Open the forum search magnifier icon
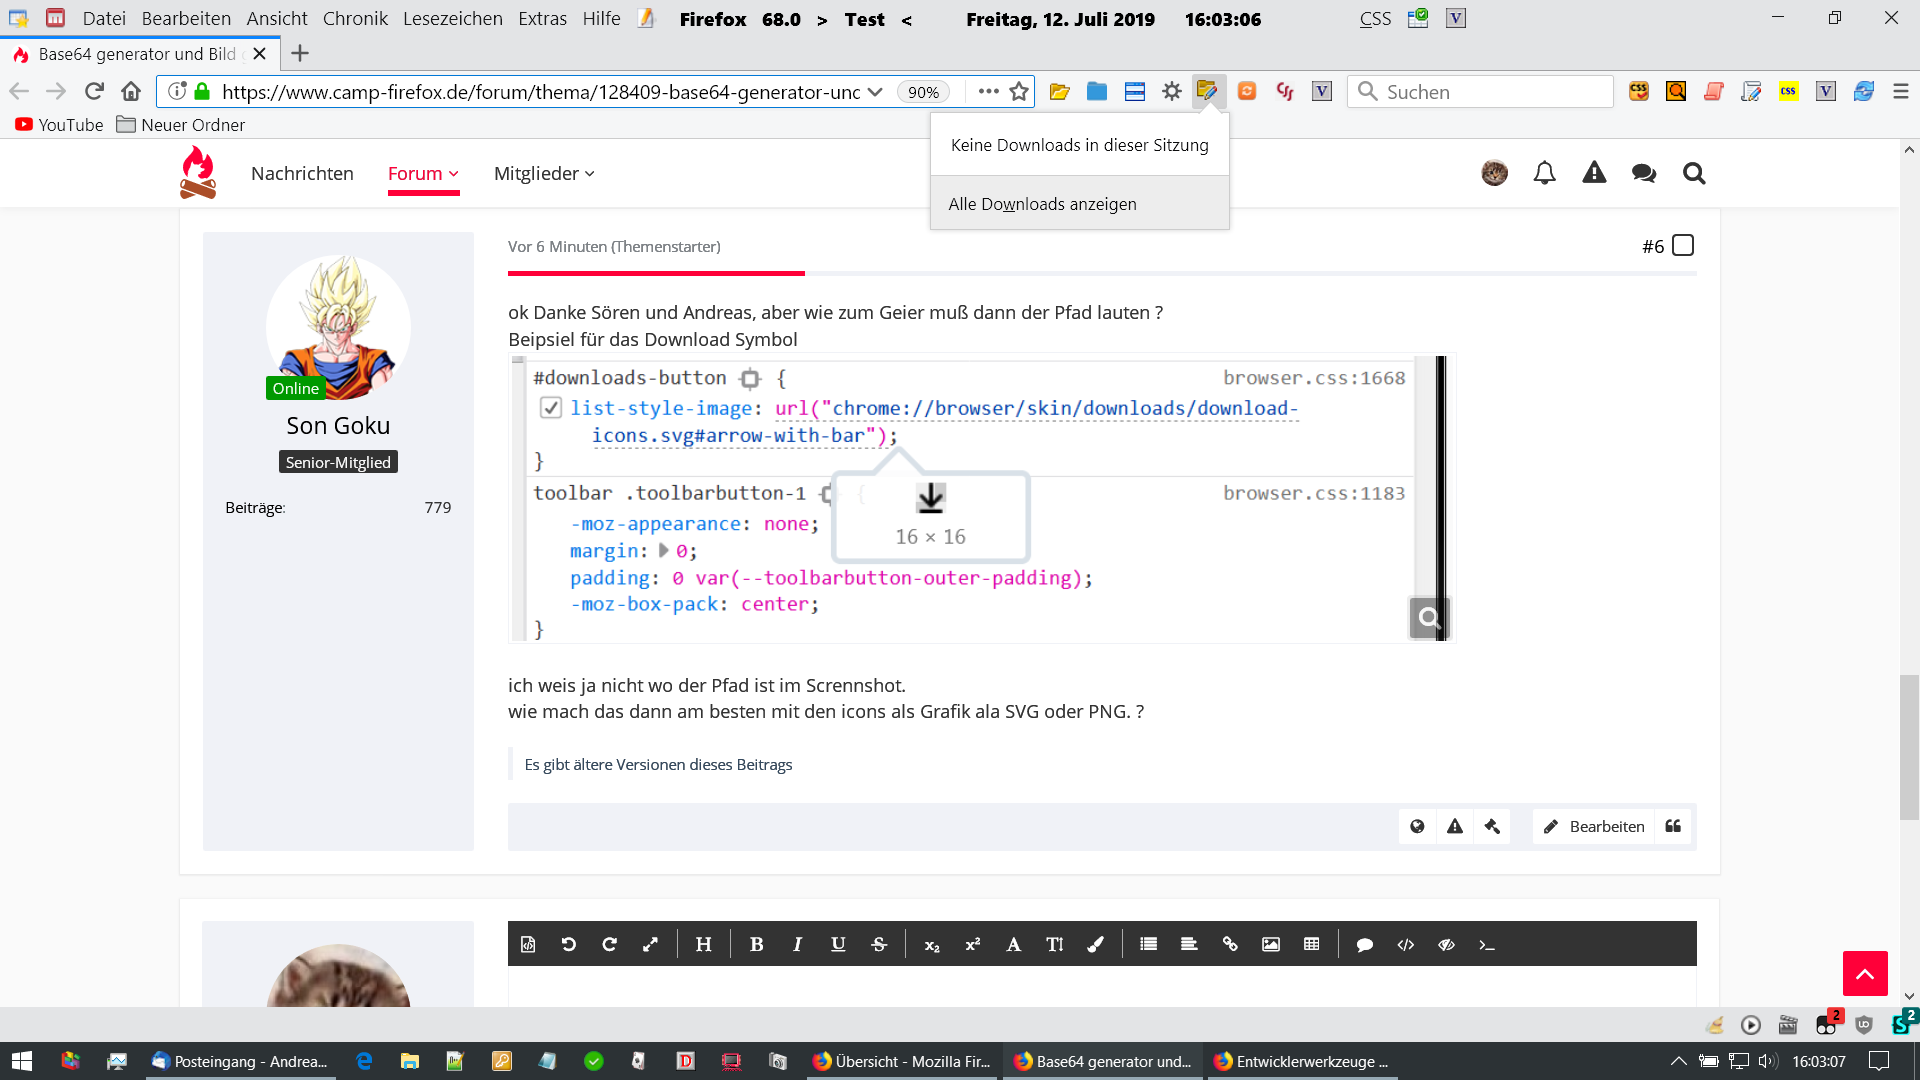 click(1693, 173)
